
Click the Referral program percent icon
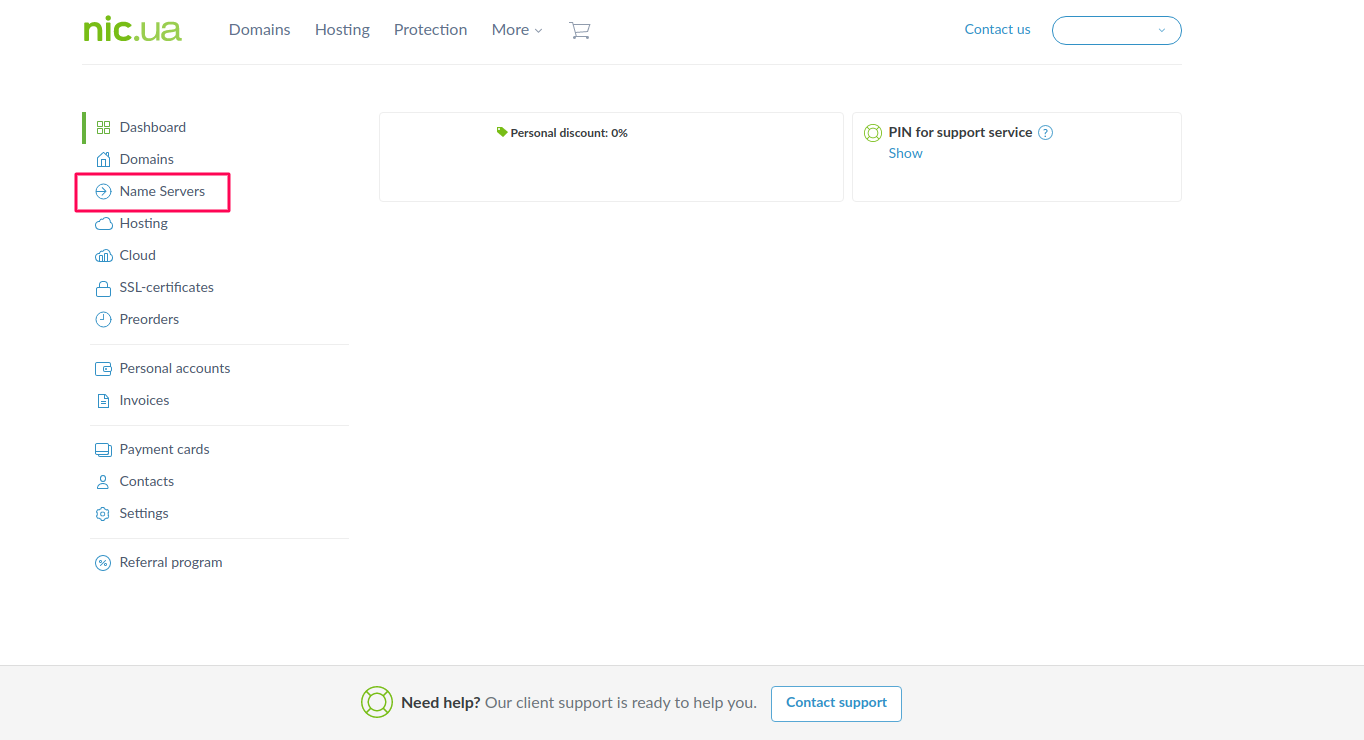click(x=103, y=562)
